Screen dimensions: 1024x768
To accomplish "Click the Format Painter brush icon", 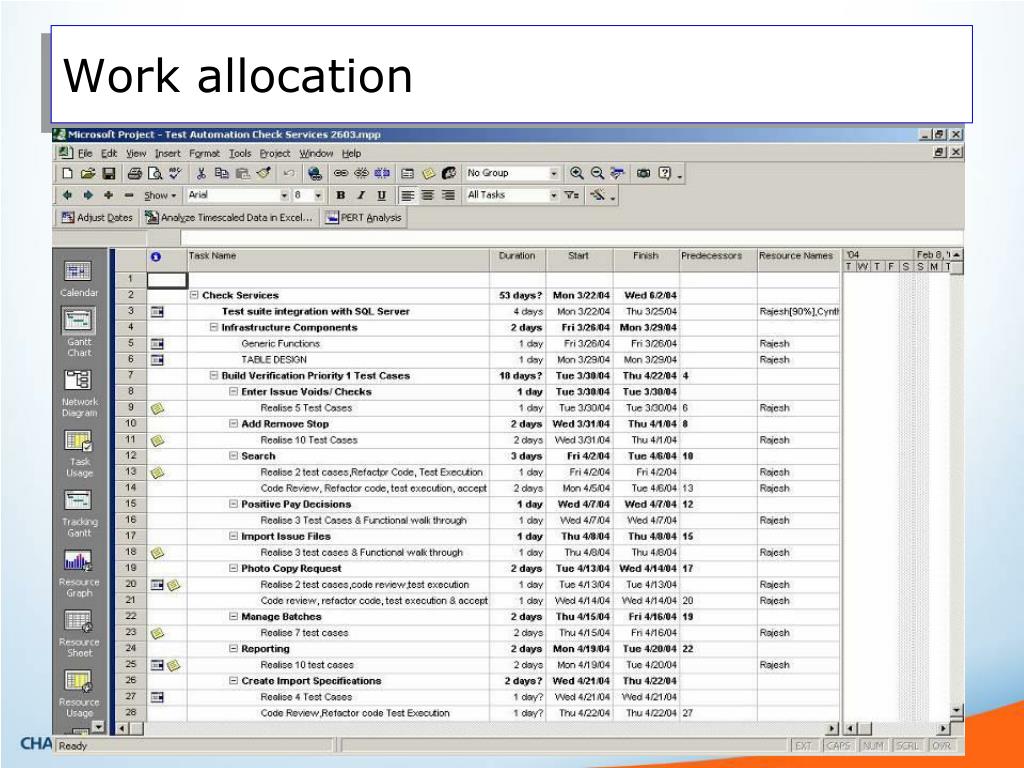I will point(263,174).
